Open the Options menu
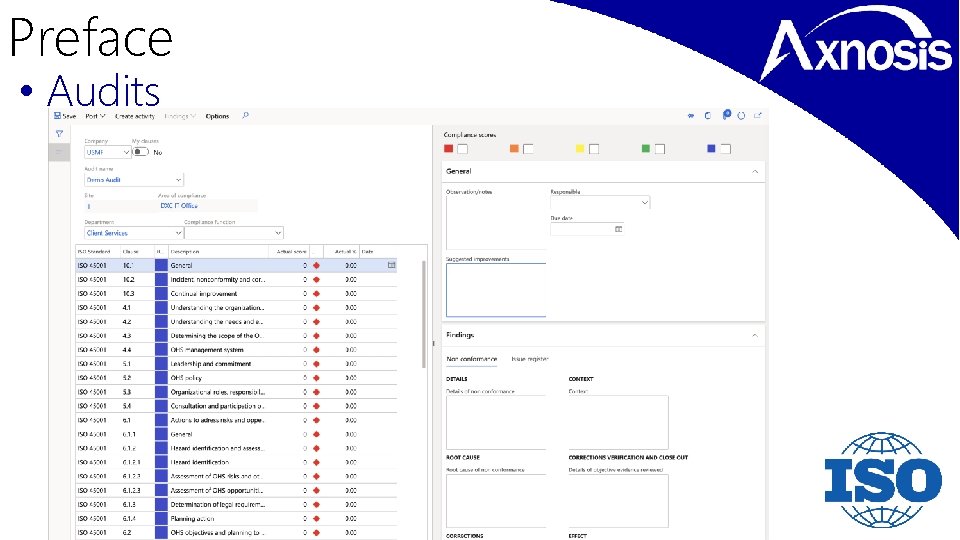This screenshot has height=540, width=960. (x=217, y=116)
